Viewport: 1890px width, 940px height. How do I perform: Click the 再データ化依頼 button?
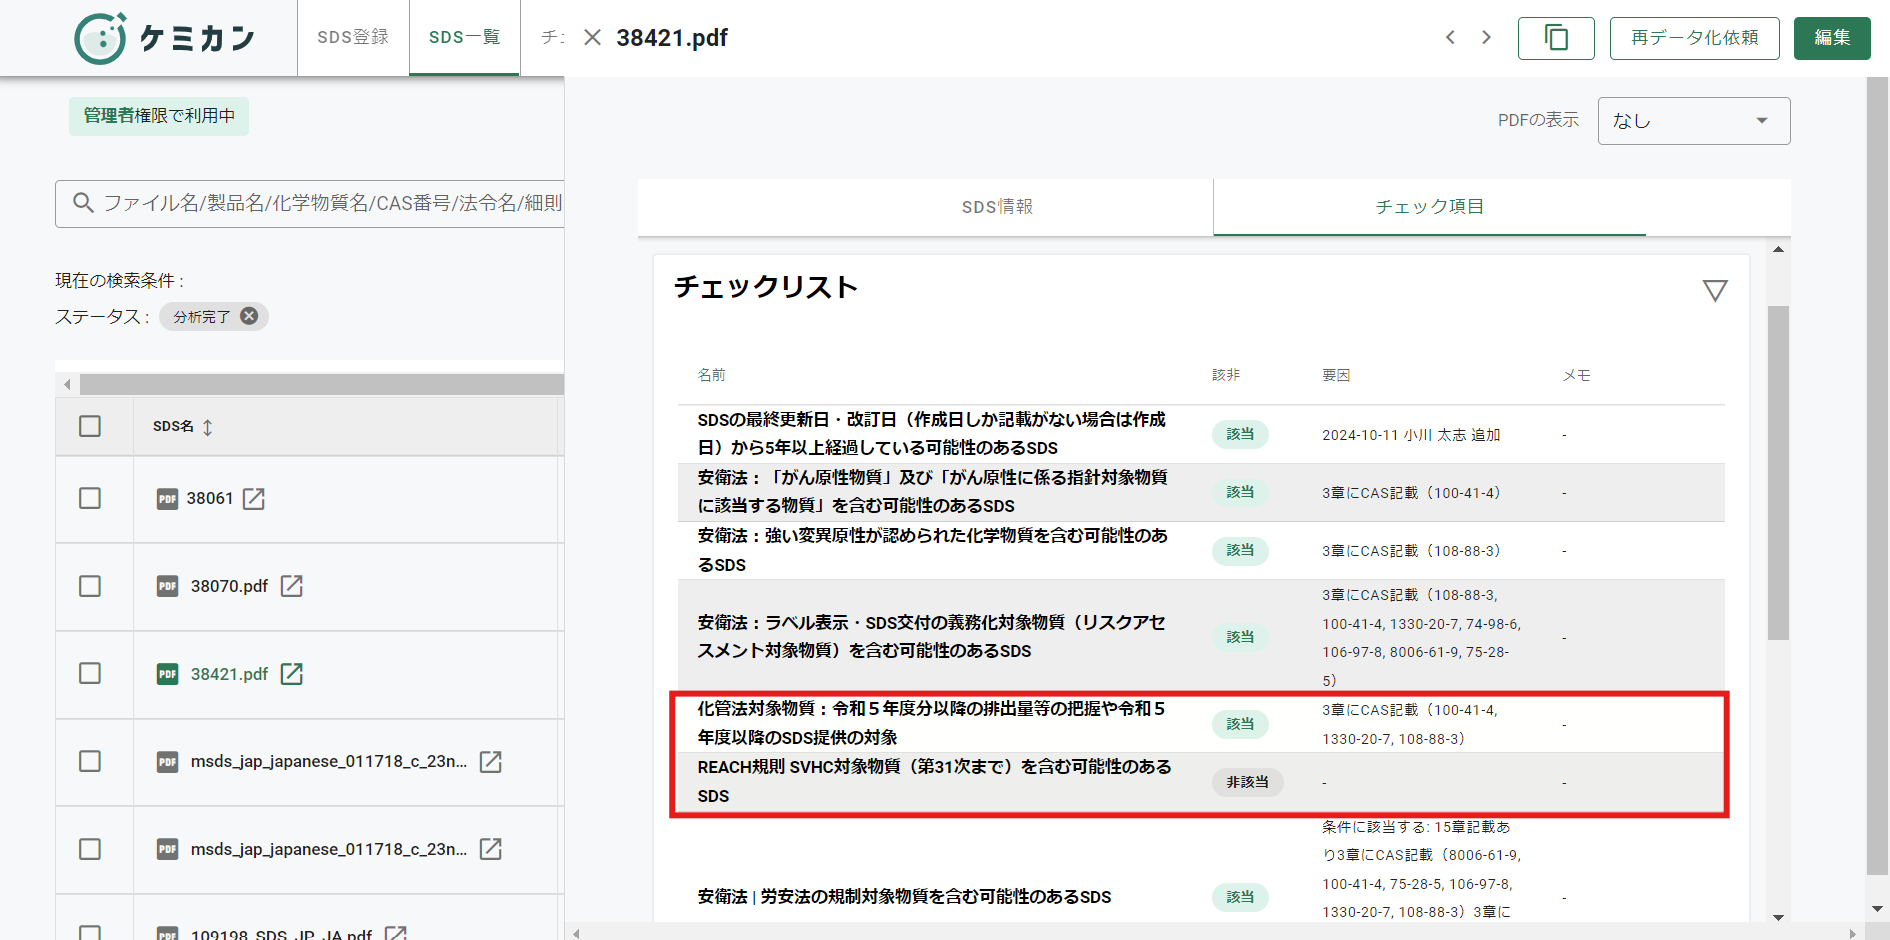(x=1694, y=38)
